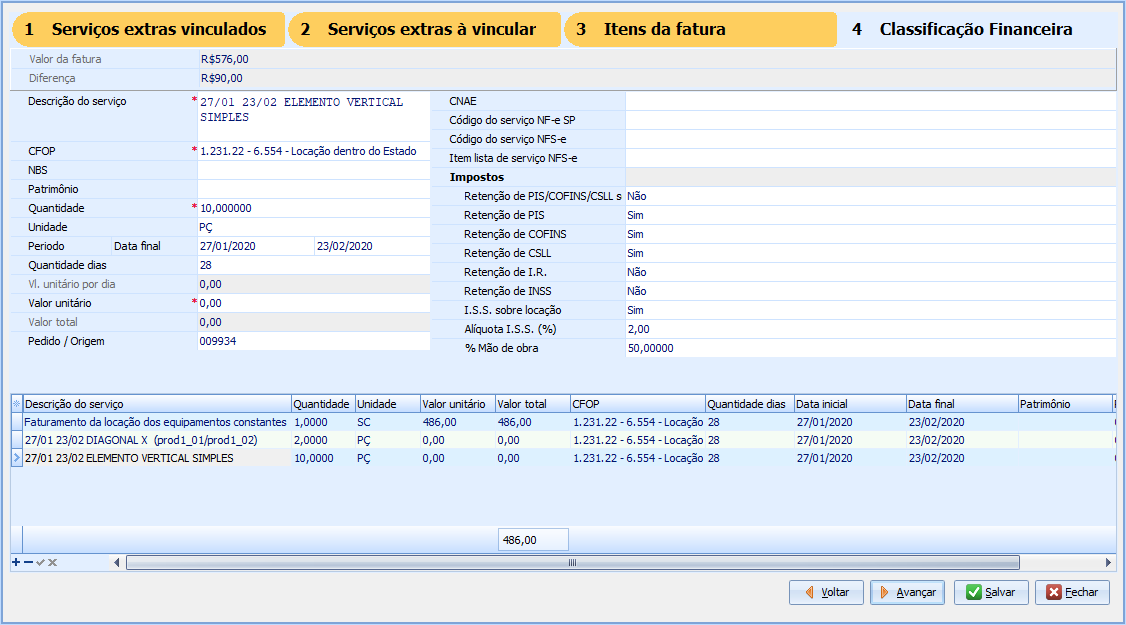Change the Retenção de I.R. value

870,272
